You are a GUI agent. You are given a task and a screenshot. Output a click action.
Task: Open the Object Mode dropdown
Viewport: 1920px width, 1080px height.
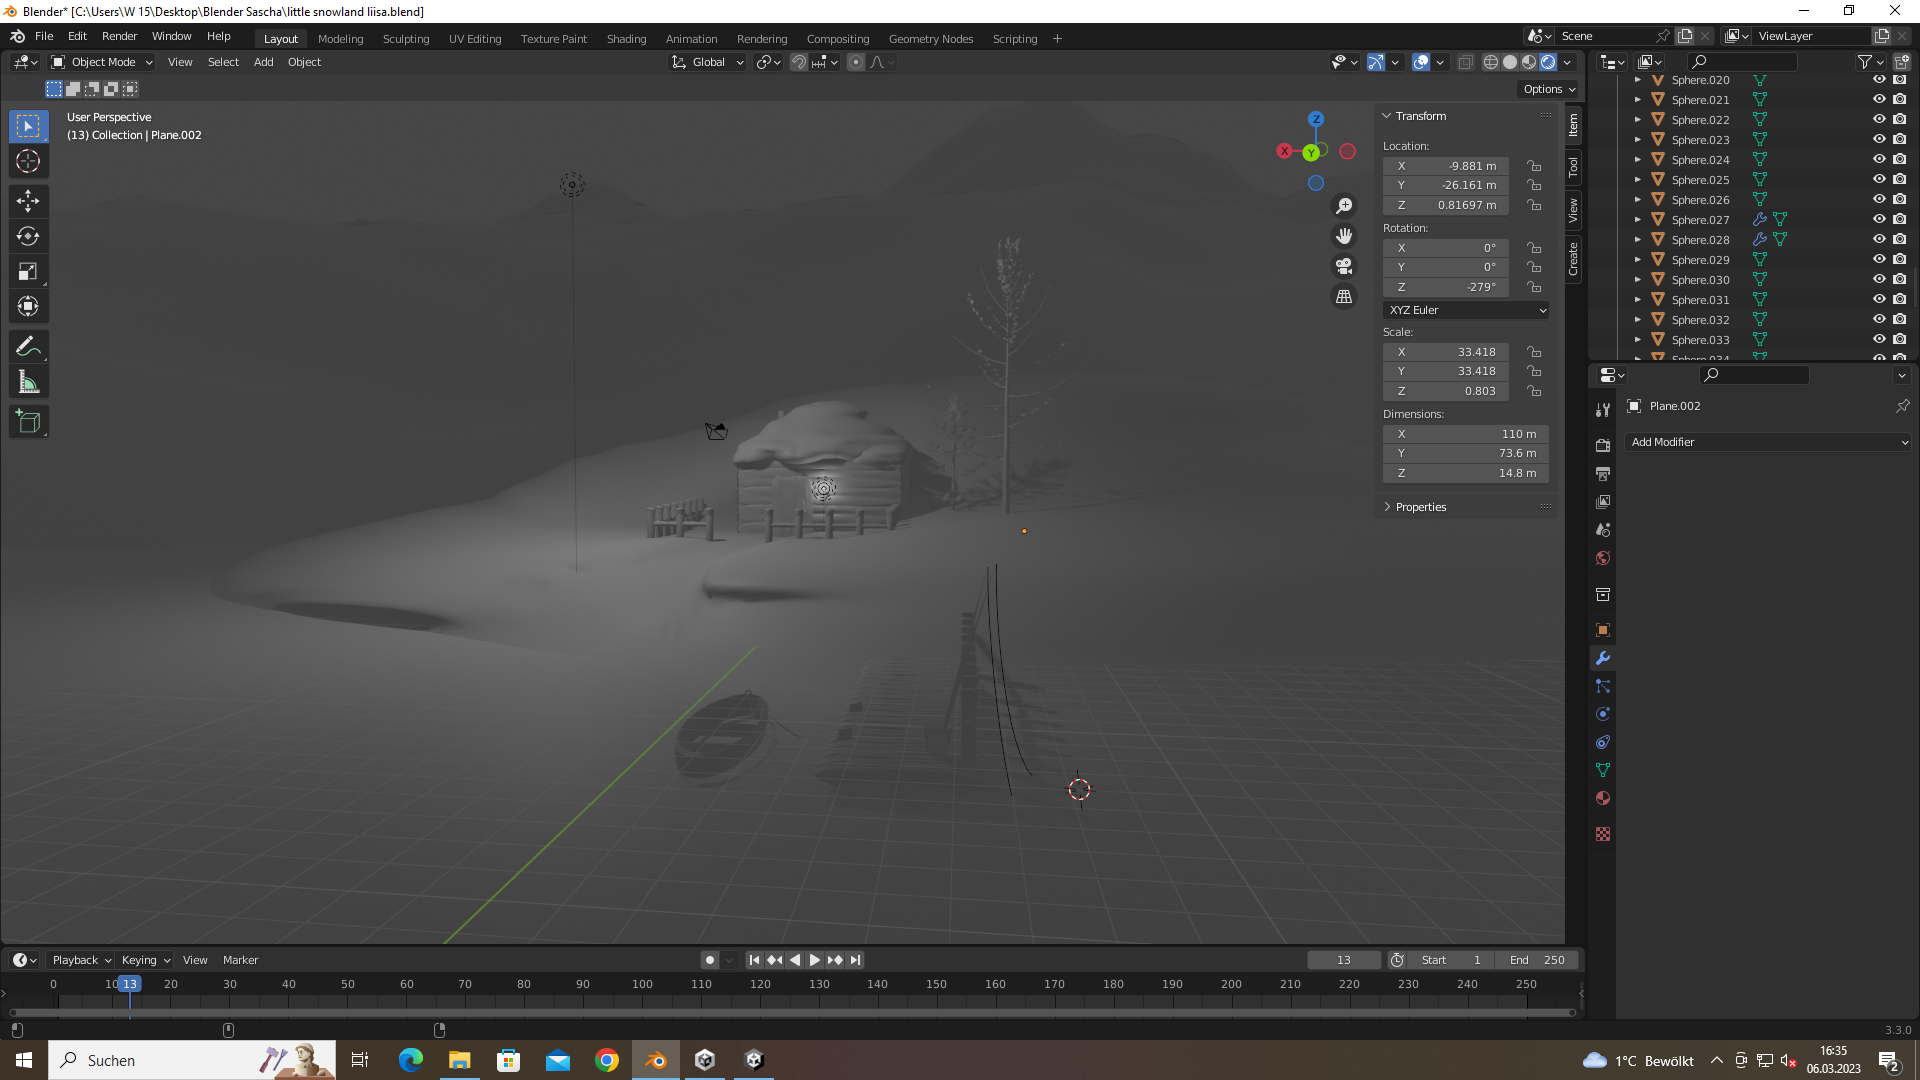pos(102,62)
